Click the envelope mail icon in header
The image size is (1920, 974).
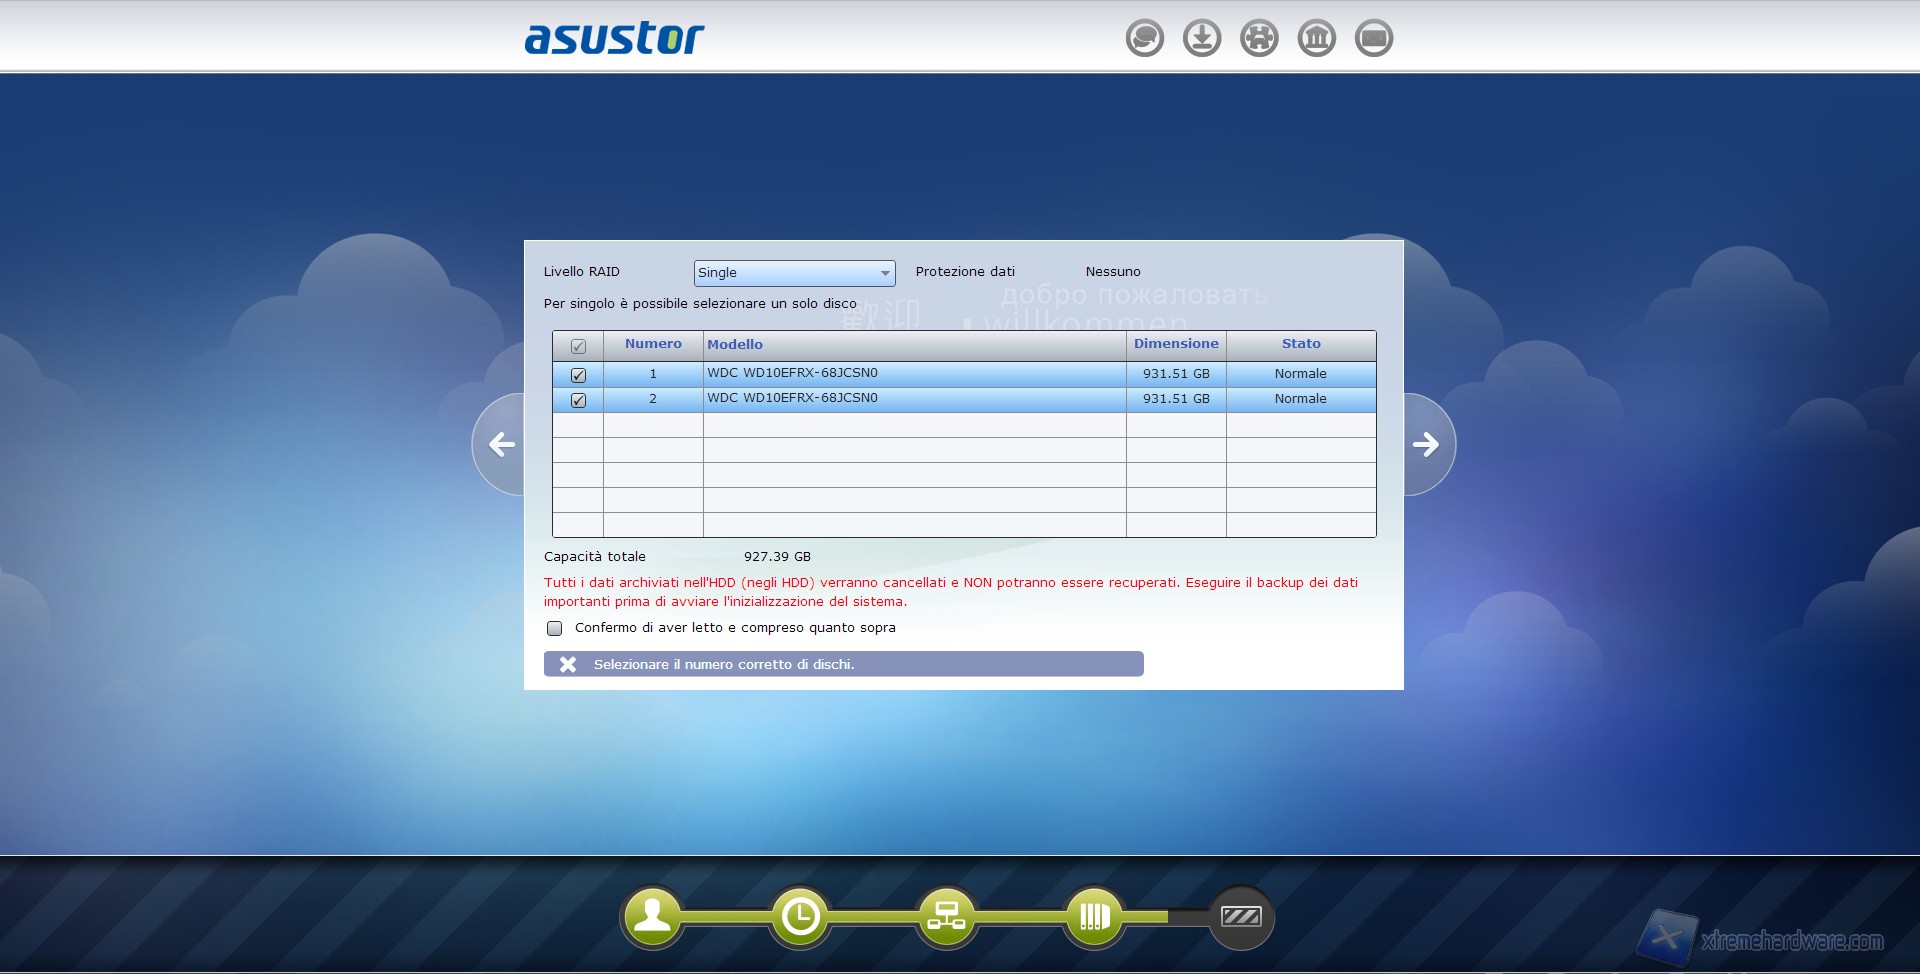(x=1373, y=39)
